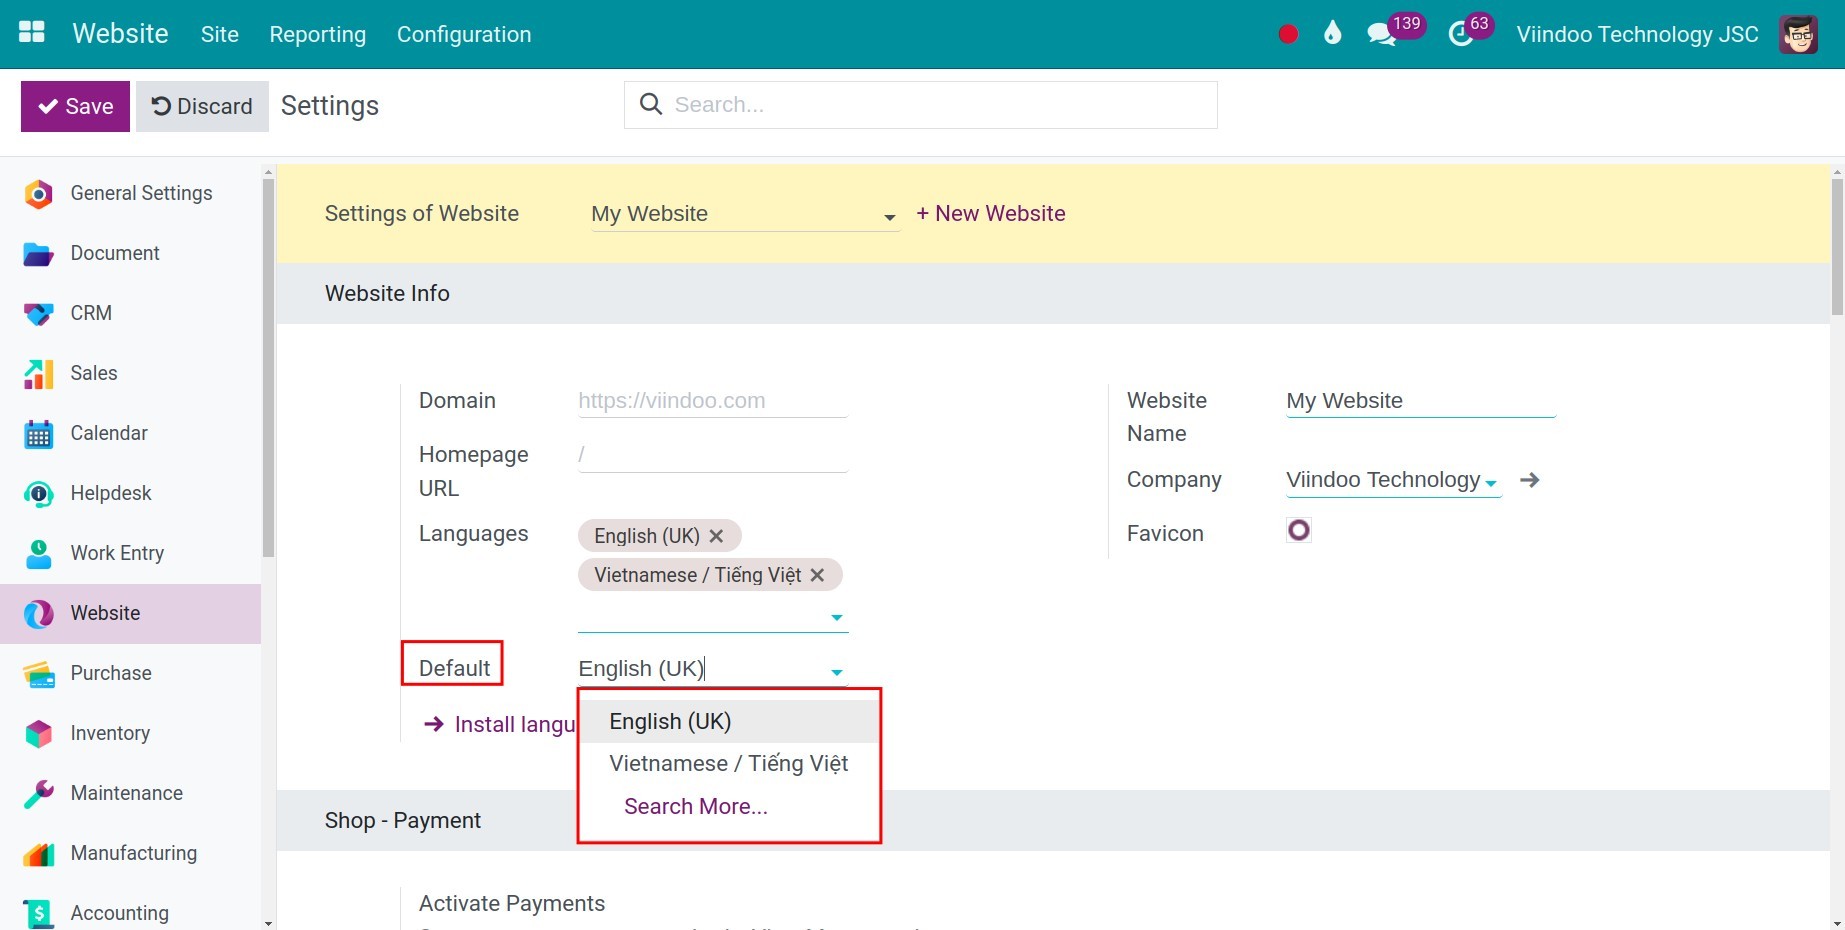
Task: Click the Favicon image thumbnail
Action: [1298, 530]
